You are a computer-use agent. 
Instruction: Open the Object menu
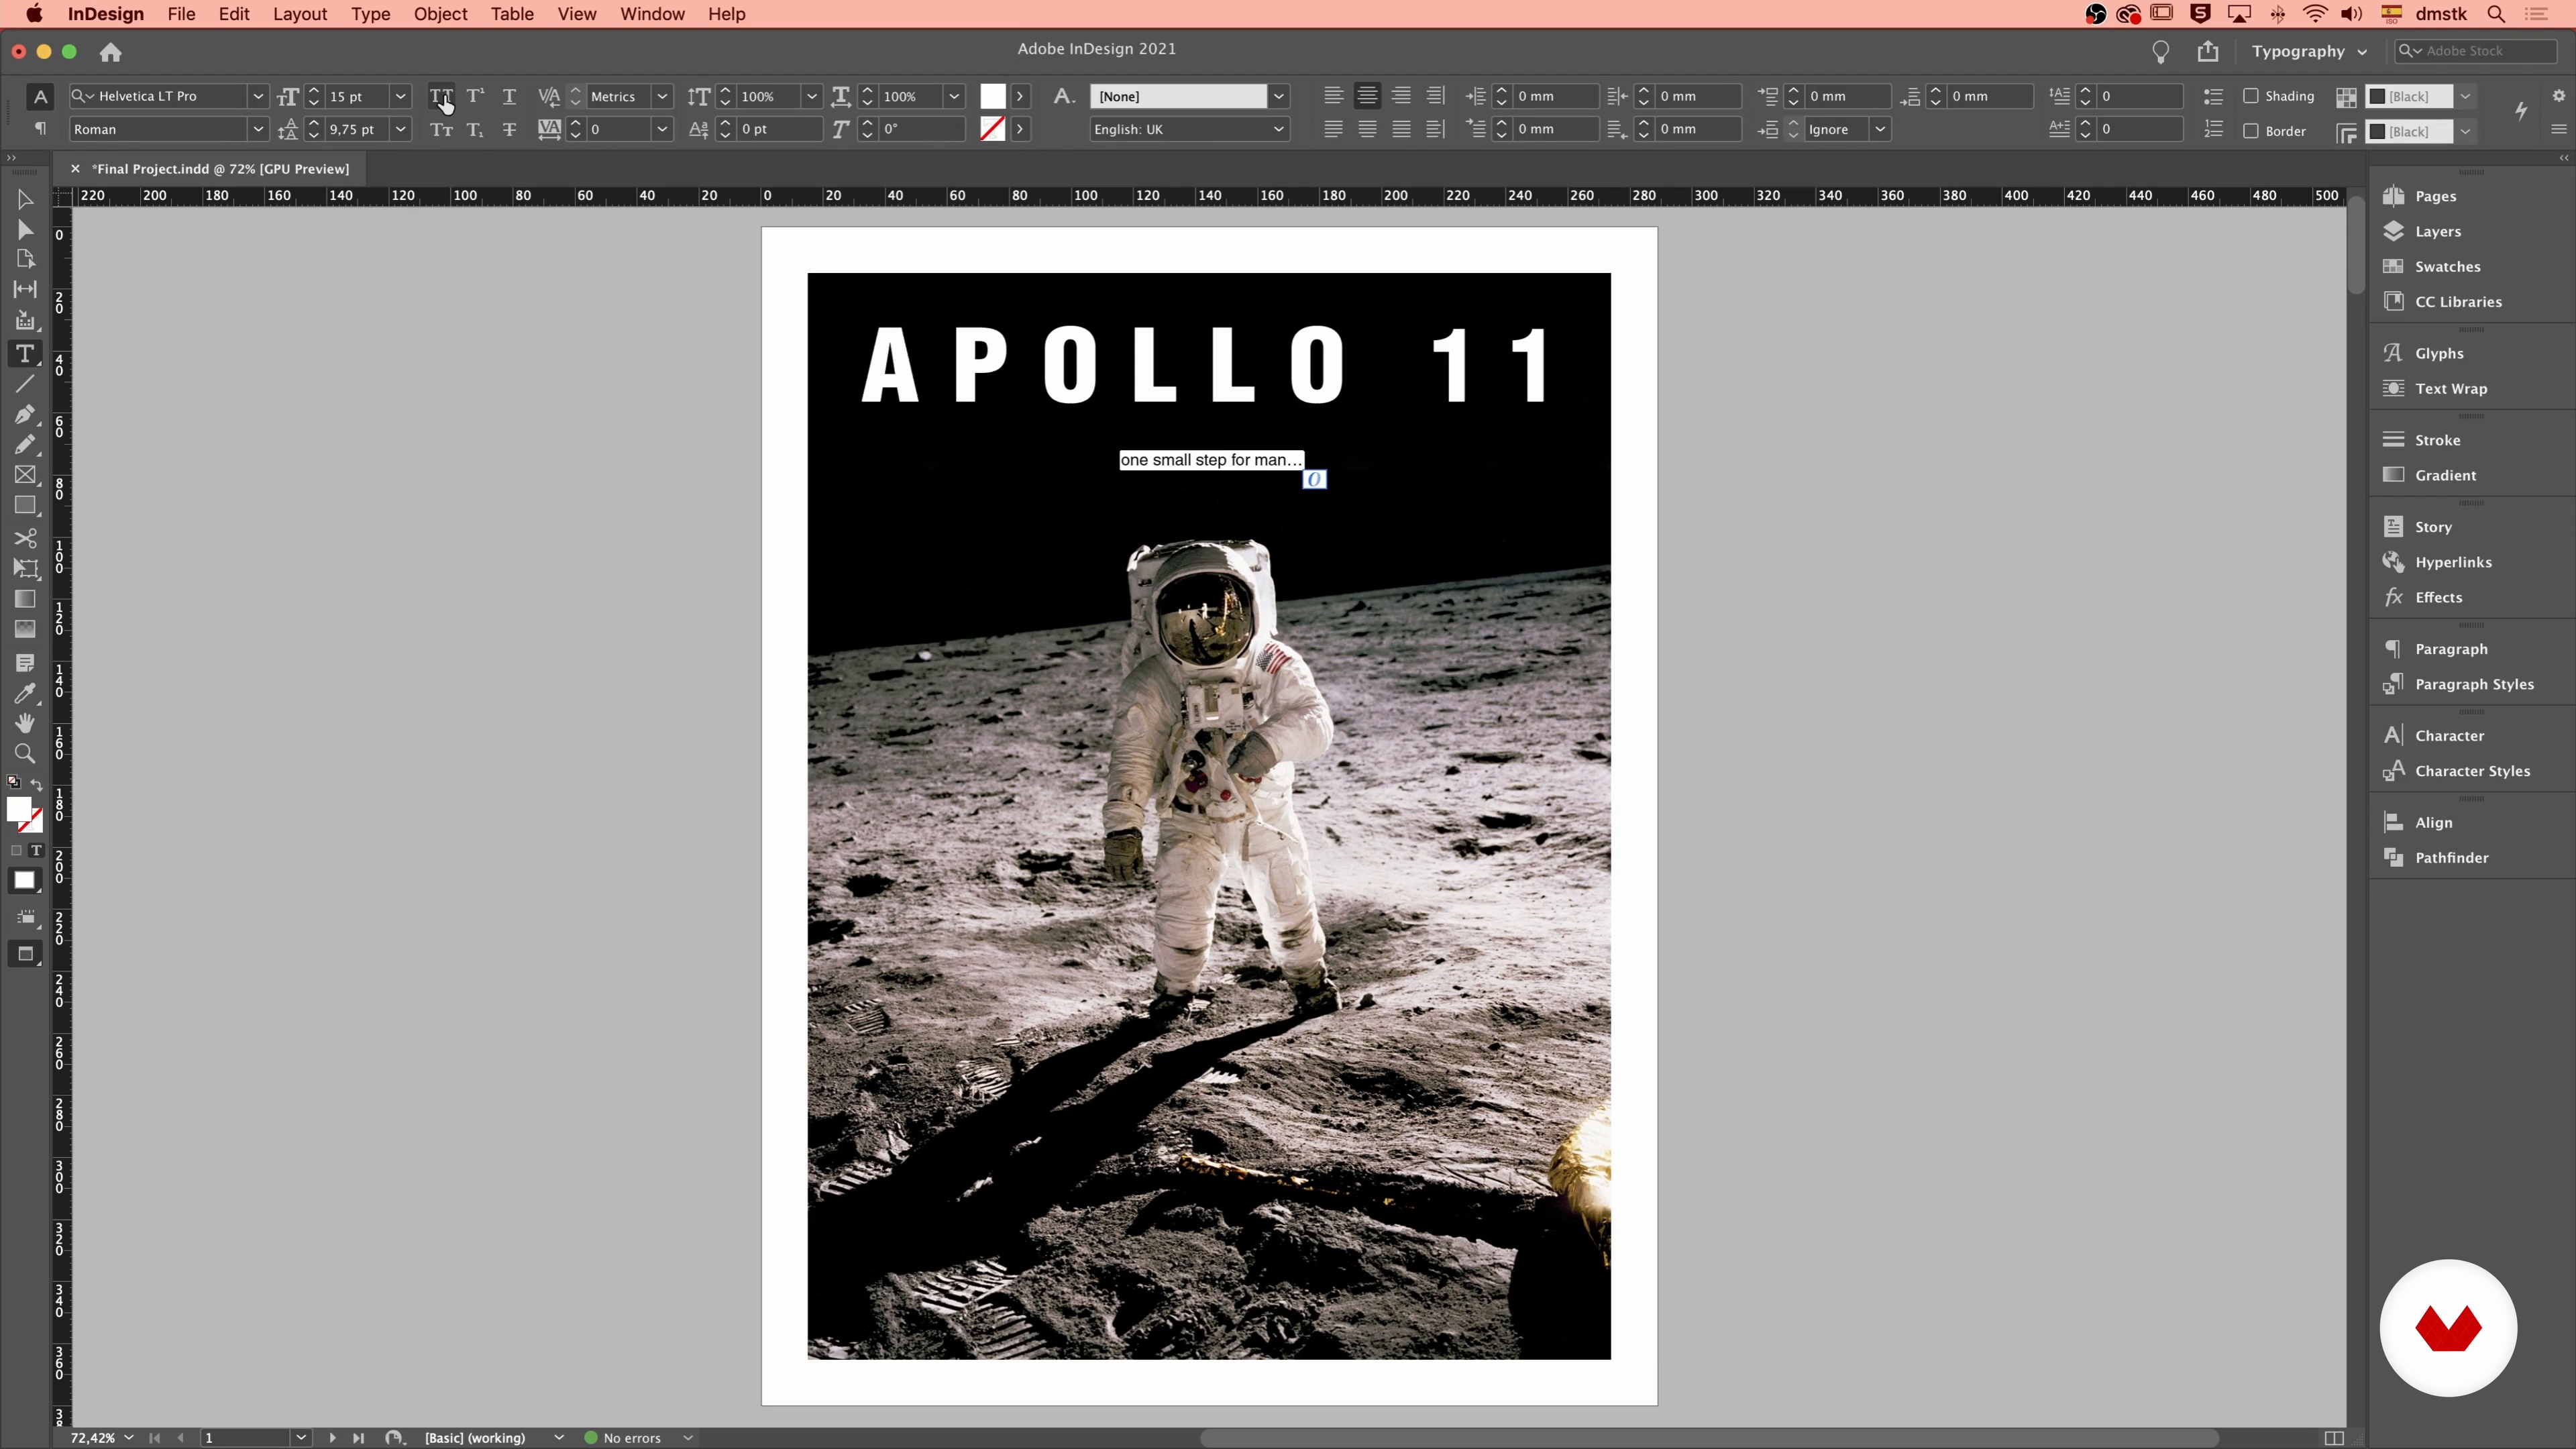pyautogui.click(x=440, y=14)
